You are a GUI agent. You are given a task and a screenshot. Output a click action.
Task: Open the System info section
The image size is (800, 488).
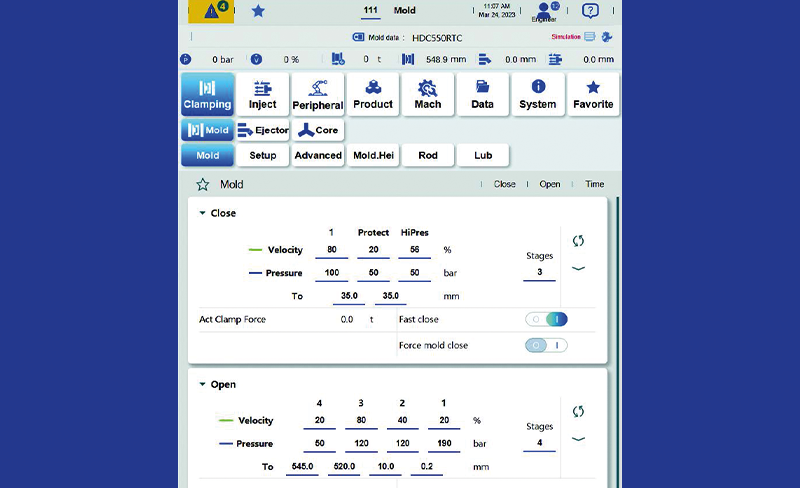coord(538,94)
